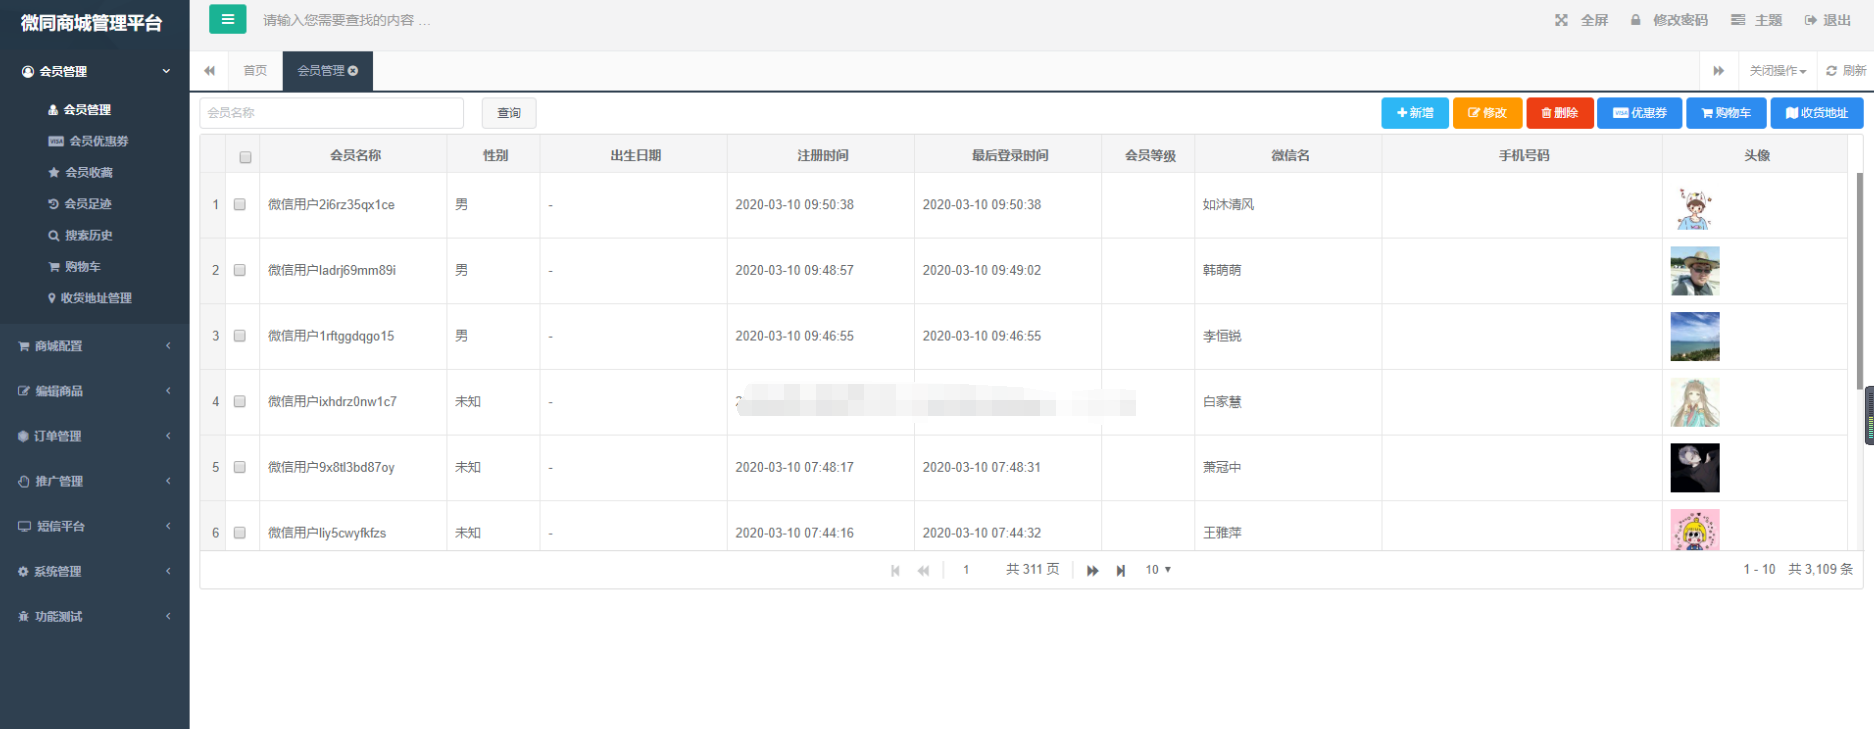Click the 查询 query button
The height and width of the screenshot is (729, 1874).
(x=509, y=113)
